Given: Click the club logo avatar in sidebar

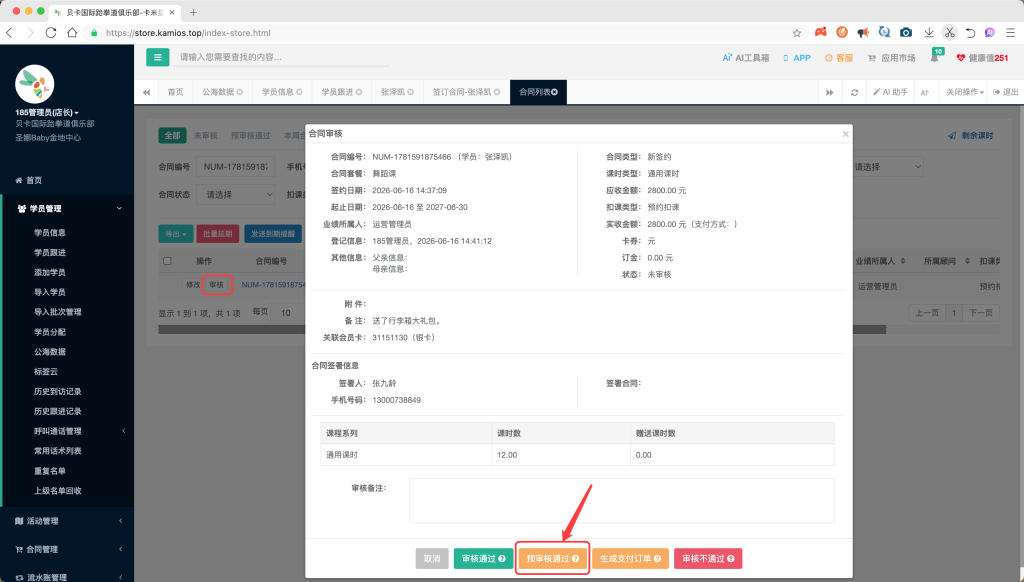Looking at the screenshot, I should (x=35, y=84).
